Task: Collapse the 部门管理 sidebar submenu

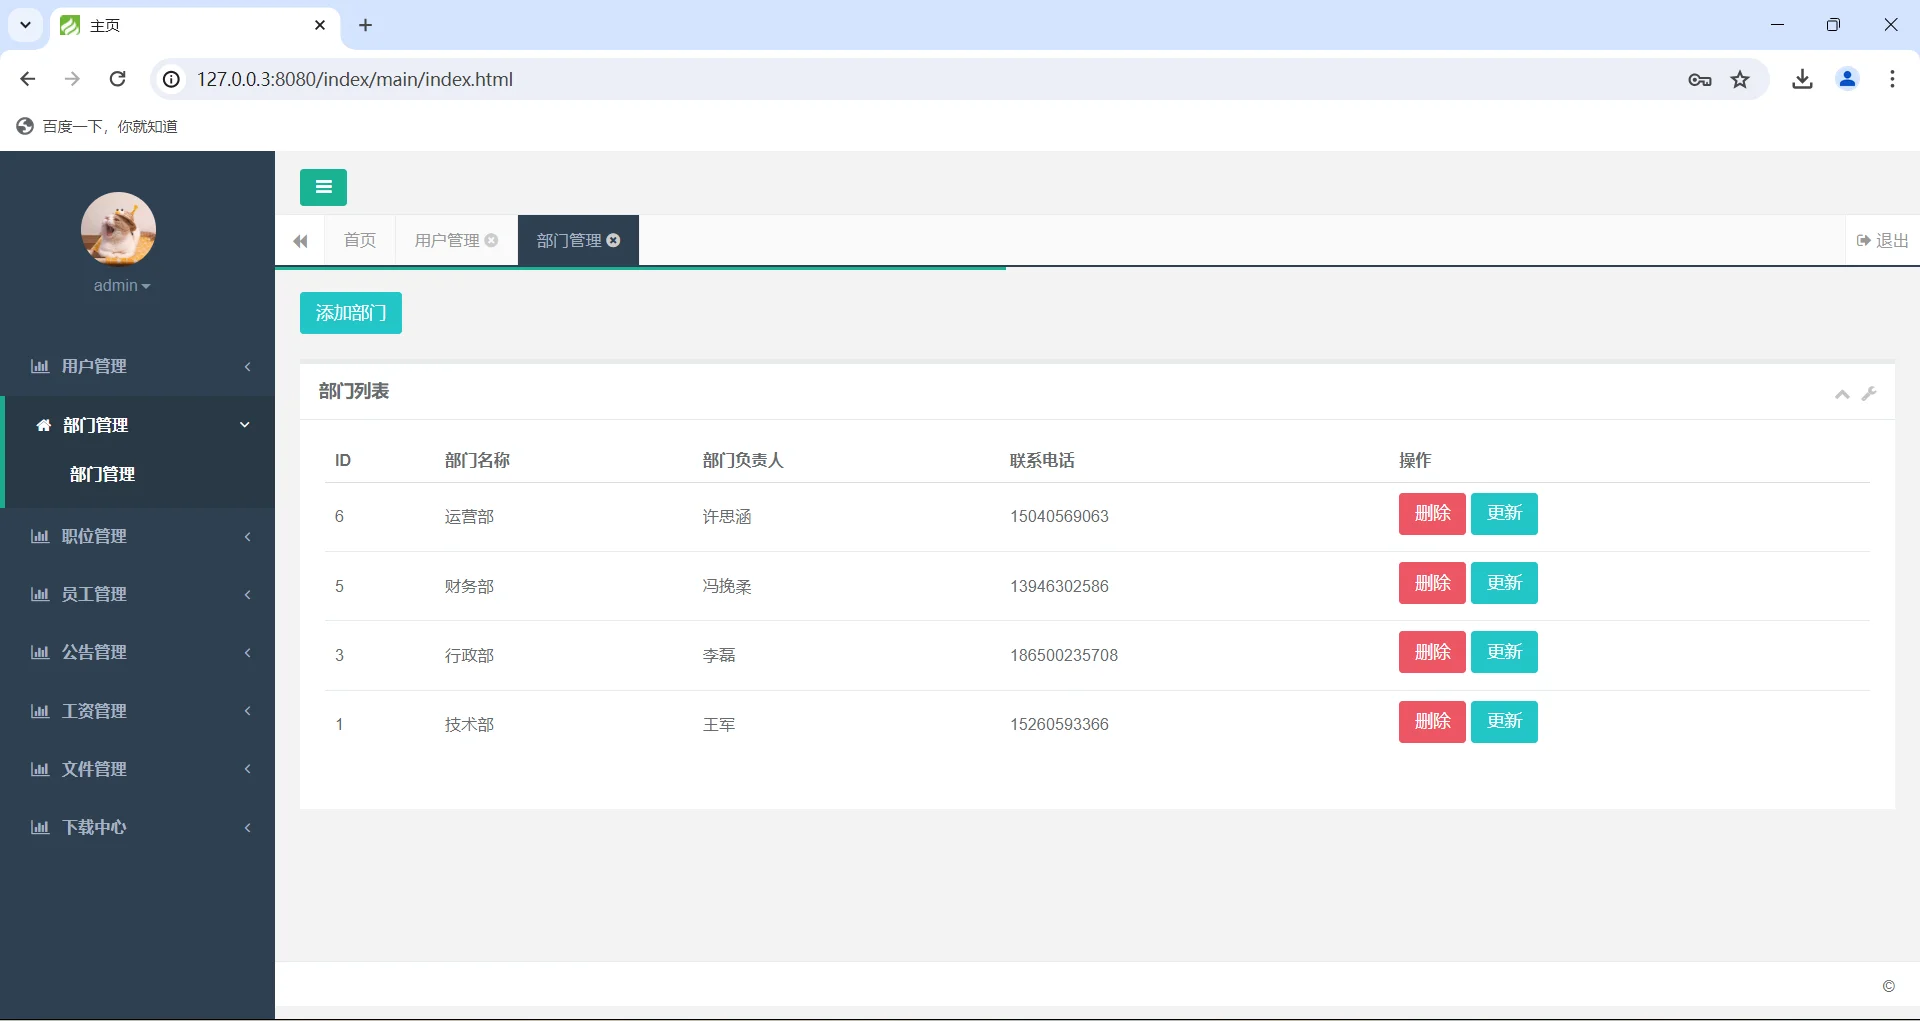Action: 138,425
